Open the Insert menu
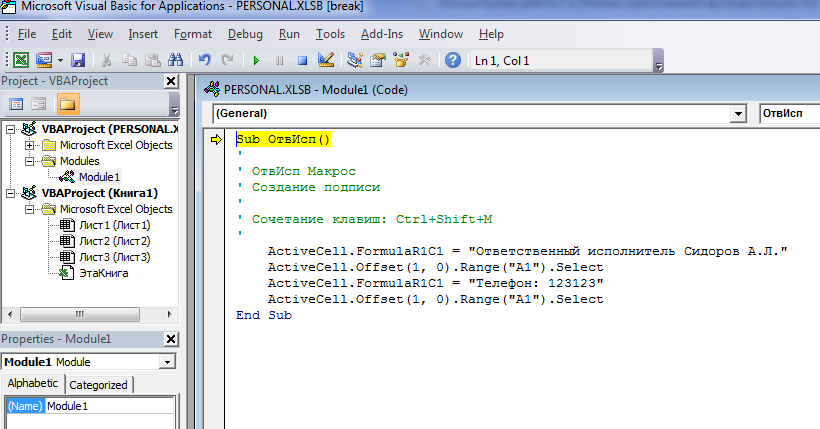Screen dimensions: 820x429 point(143,34)
